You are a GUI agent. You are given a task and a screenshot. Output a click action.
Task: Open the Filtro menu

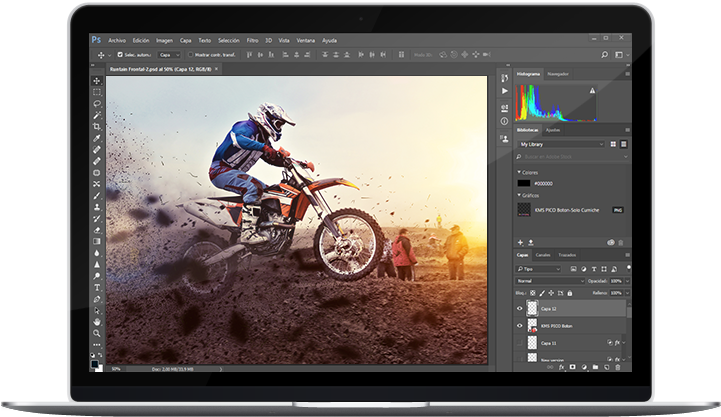tap(252, 40)
